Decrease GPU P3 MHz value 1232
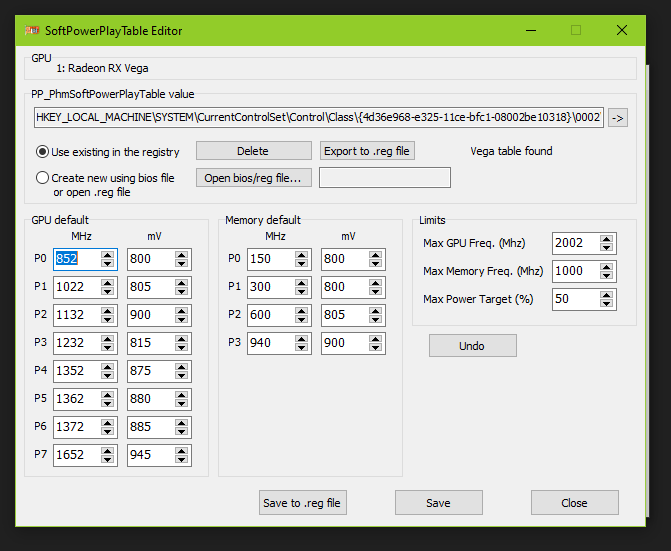The width and height of the screenshot is (671, 551). click(x=107, y=347)
